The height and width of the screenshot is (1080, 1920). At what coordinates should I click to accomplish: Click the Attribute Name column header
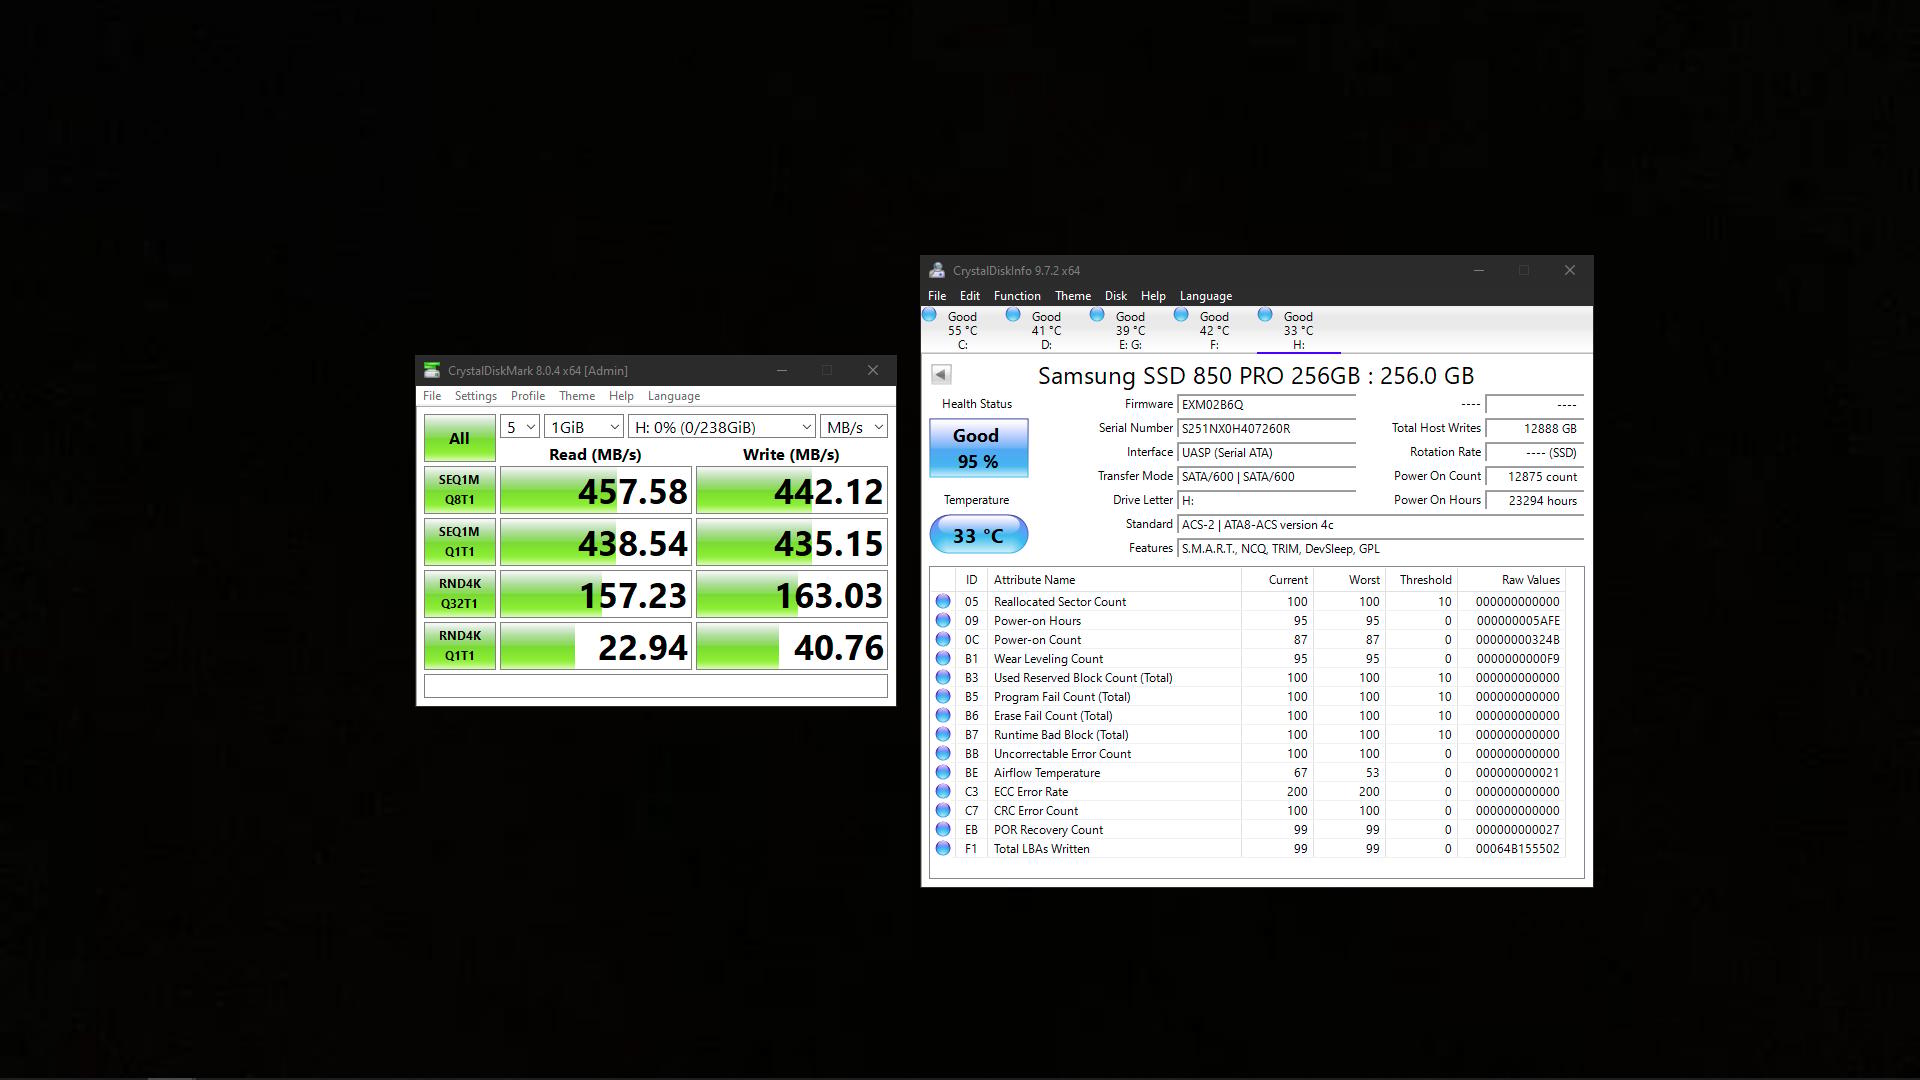coord(1114,580)
